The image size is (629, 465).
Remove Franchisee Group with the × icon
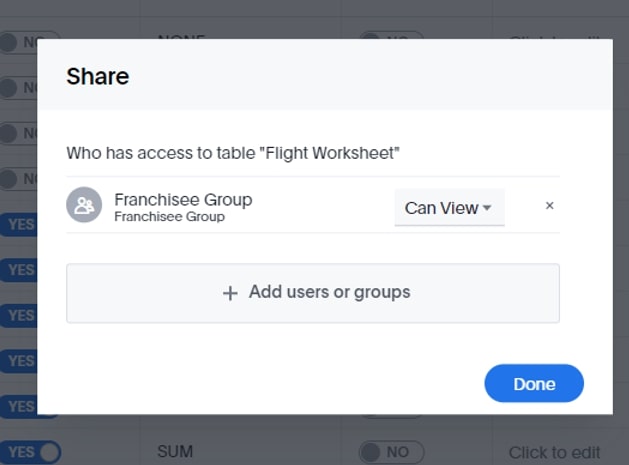point(550,206)
